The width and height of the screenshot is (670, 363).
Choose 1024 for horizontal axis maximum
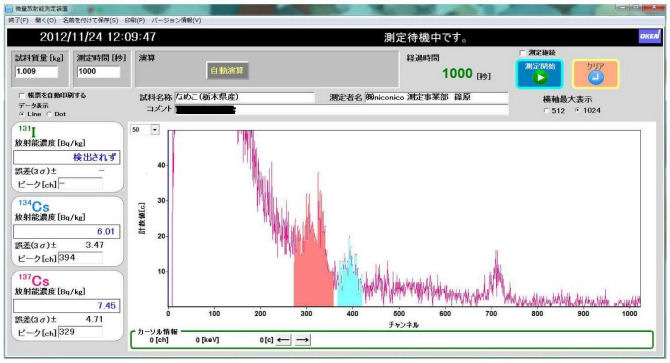pos(577,111)
